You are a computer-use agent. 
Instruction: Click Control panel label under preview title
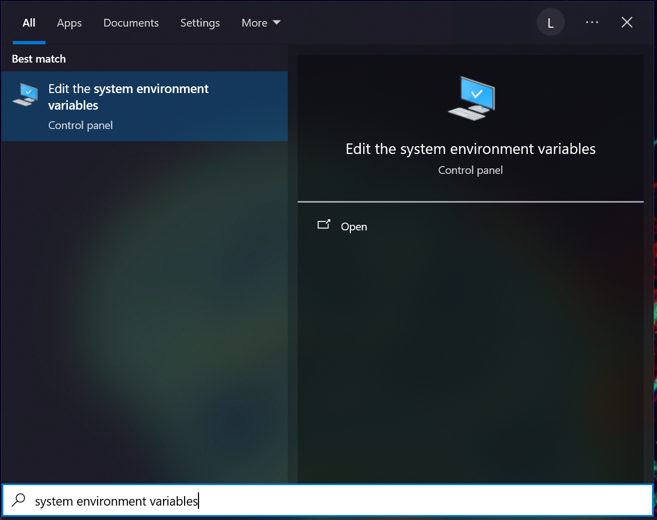[471, 171]
